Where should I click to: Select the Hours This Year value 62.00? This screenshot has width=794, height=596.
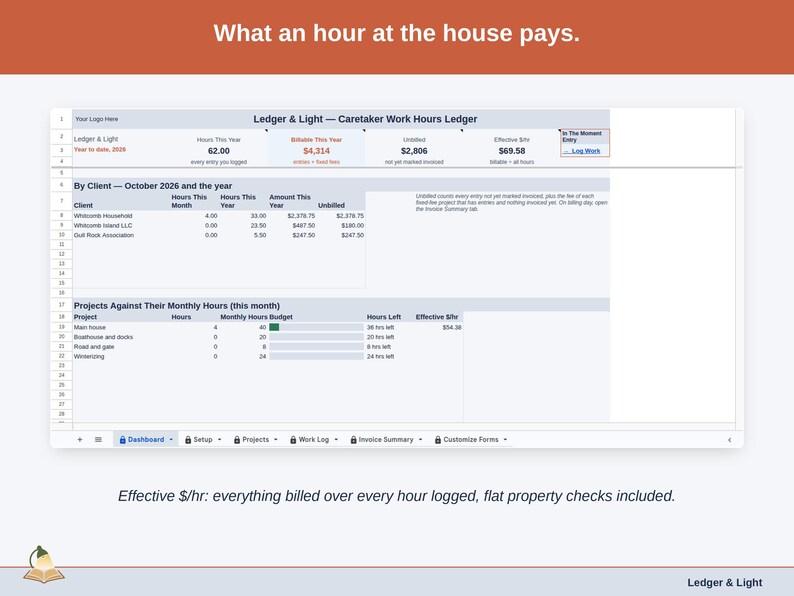point(219,151)
